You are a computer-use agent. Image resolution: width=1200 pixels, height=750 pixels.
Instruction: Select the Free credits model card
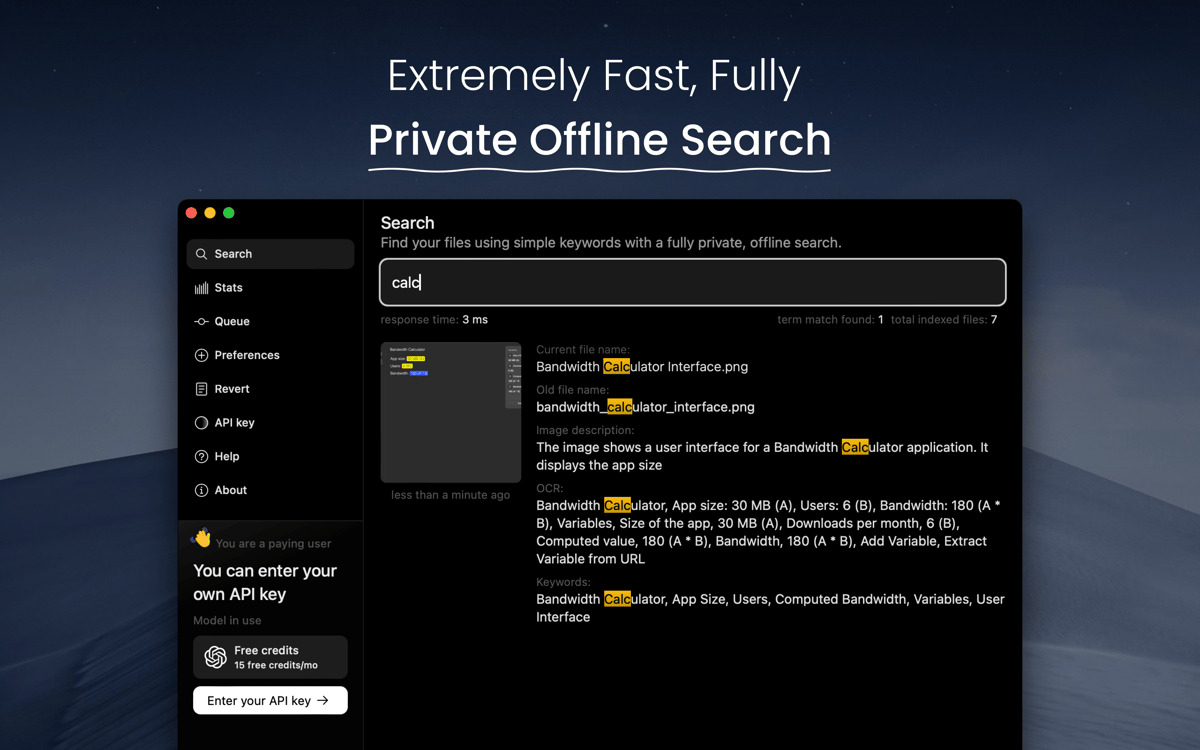pyautogui.click(x=270, y=657)
